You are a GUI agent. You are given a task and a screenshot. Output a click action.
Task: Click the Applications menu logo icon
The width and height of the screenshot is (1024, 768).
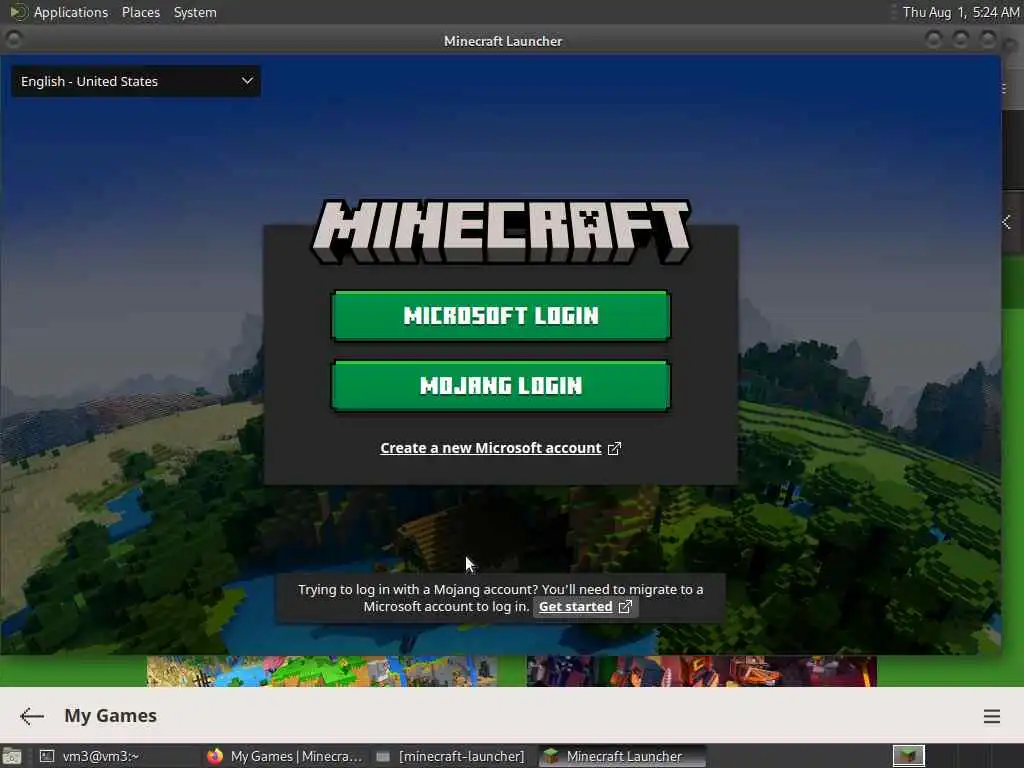[x=18, y=12]
